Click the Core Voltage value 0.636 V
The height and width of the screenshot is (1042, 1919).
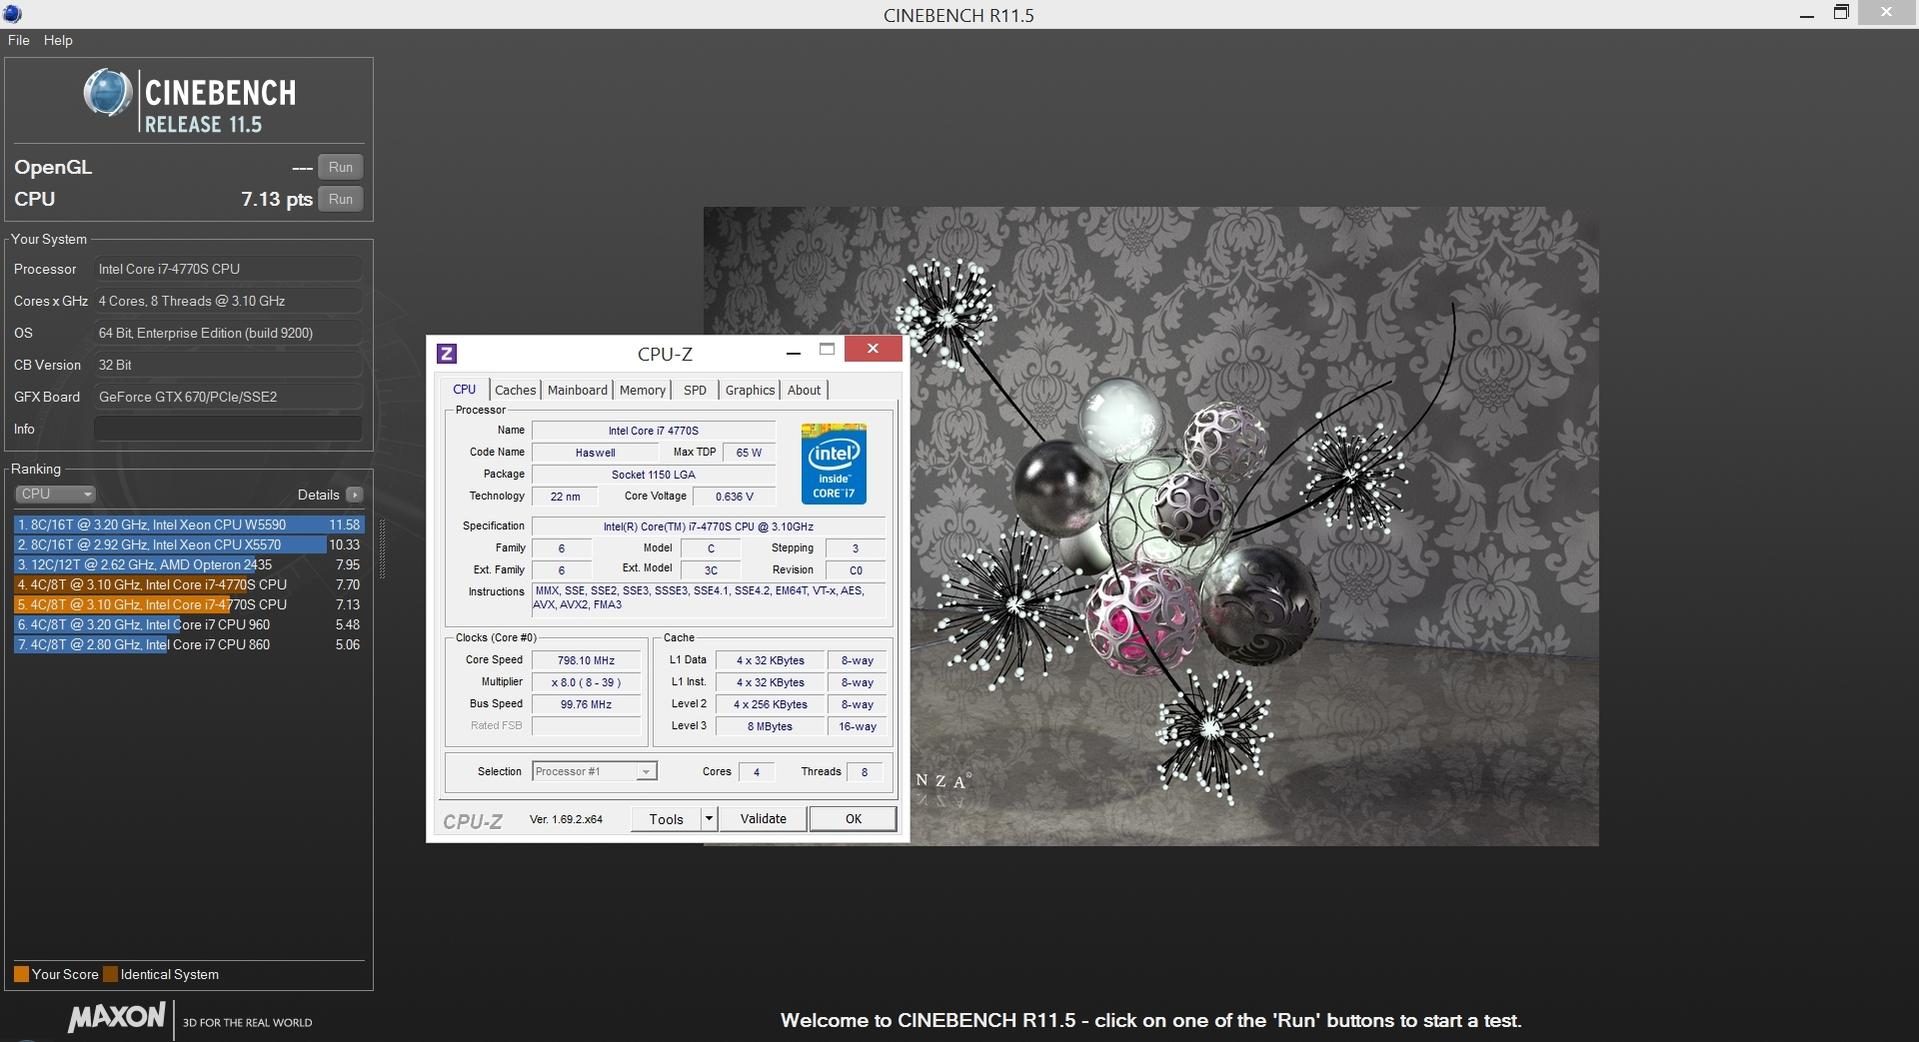click(x=734, y=496)
